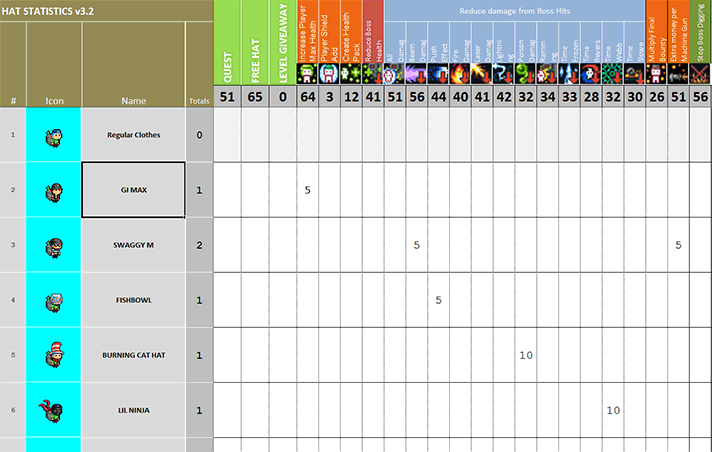This screenshot has height=452, width=712.
Task: Select the 'HAT STATISTICS v3.2' title cell
Action: coord(106,11)
